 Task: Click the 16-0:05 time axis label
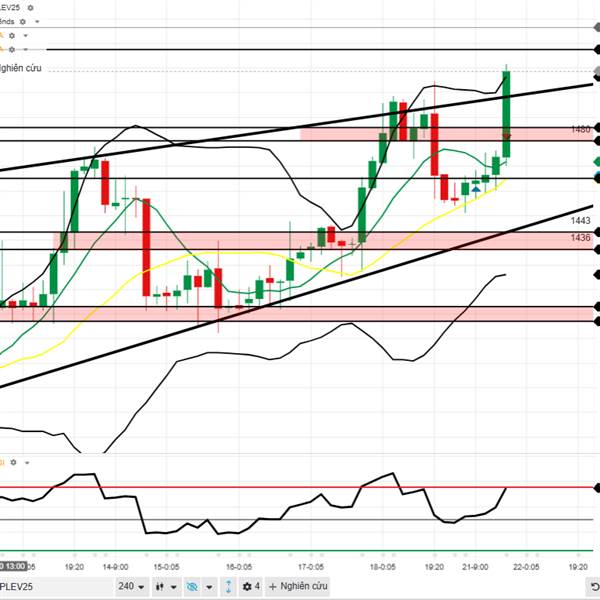coord(239,567)
